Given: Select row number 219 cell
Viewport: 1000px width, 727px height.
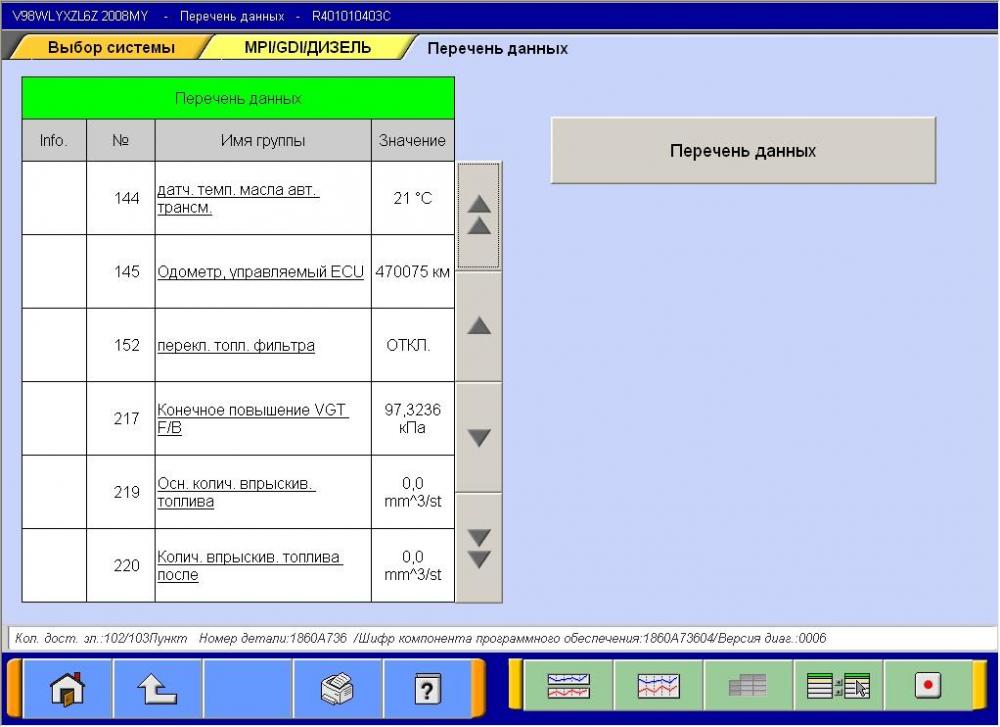Looking at the screenshot, I should tap(121, 492).
